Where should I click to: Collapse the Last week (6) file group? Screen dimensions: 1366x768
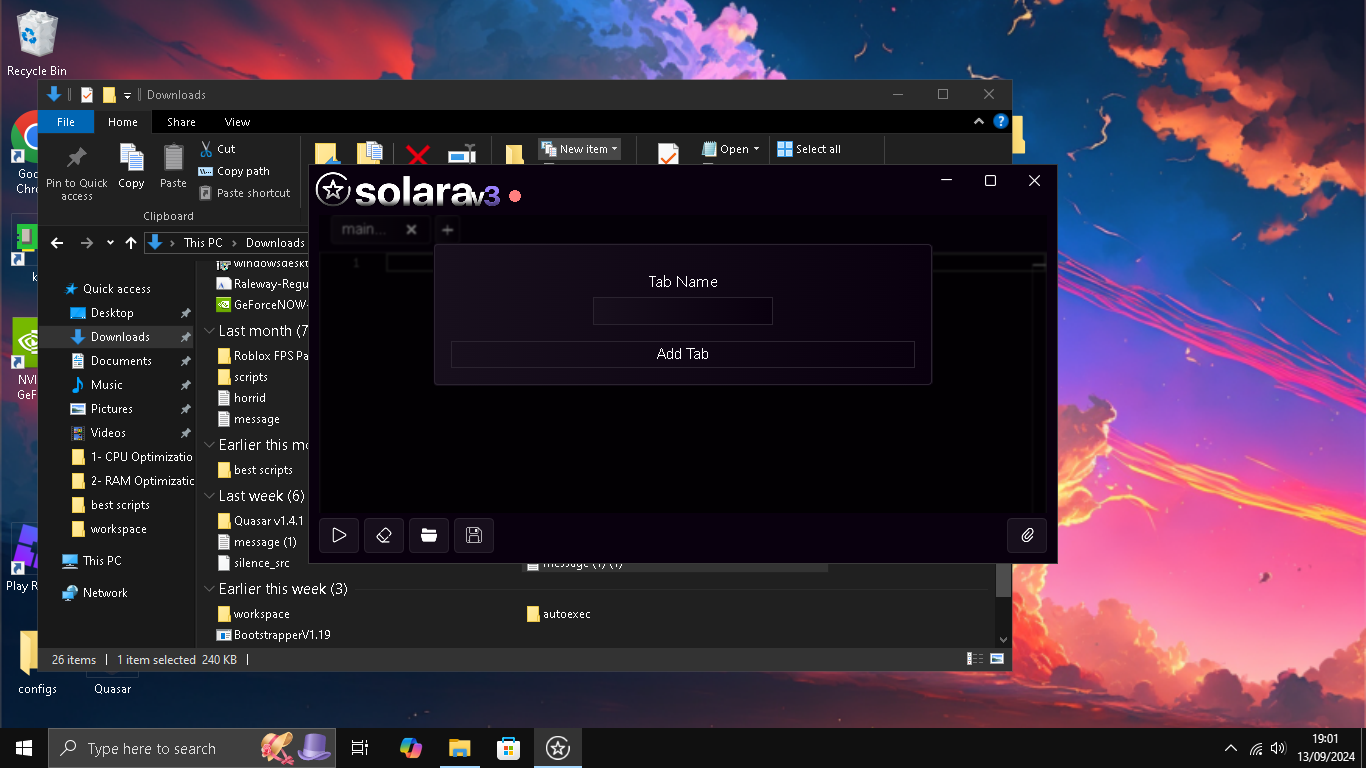(209, 496)
